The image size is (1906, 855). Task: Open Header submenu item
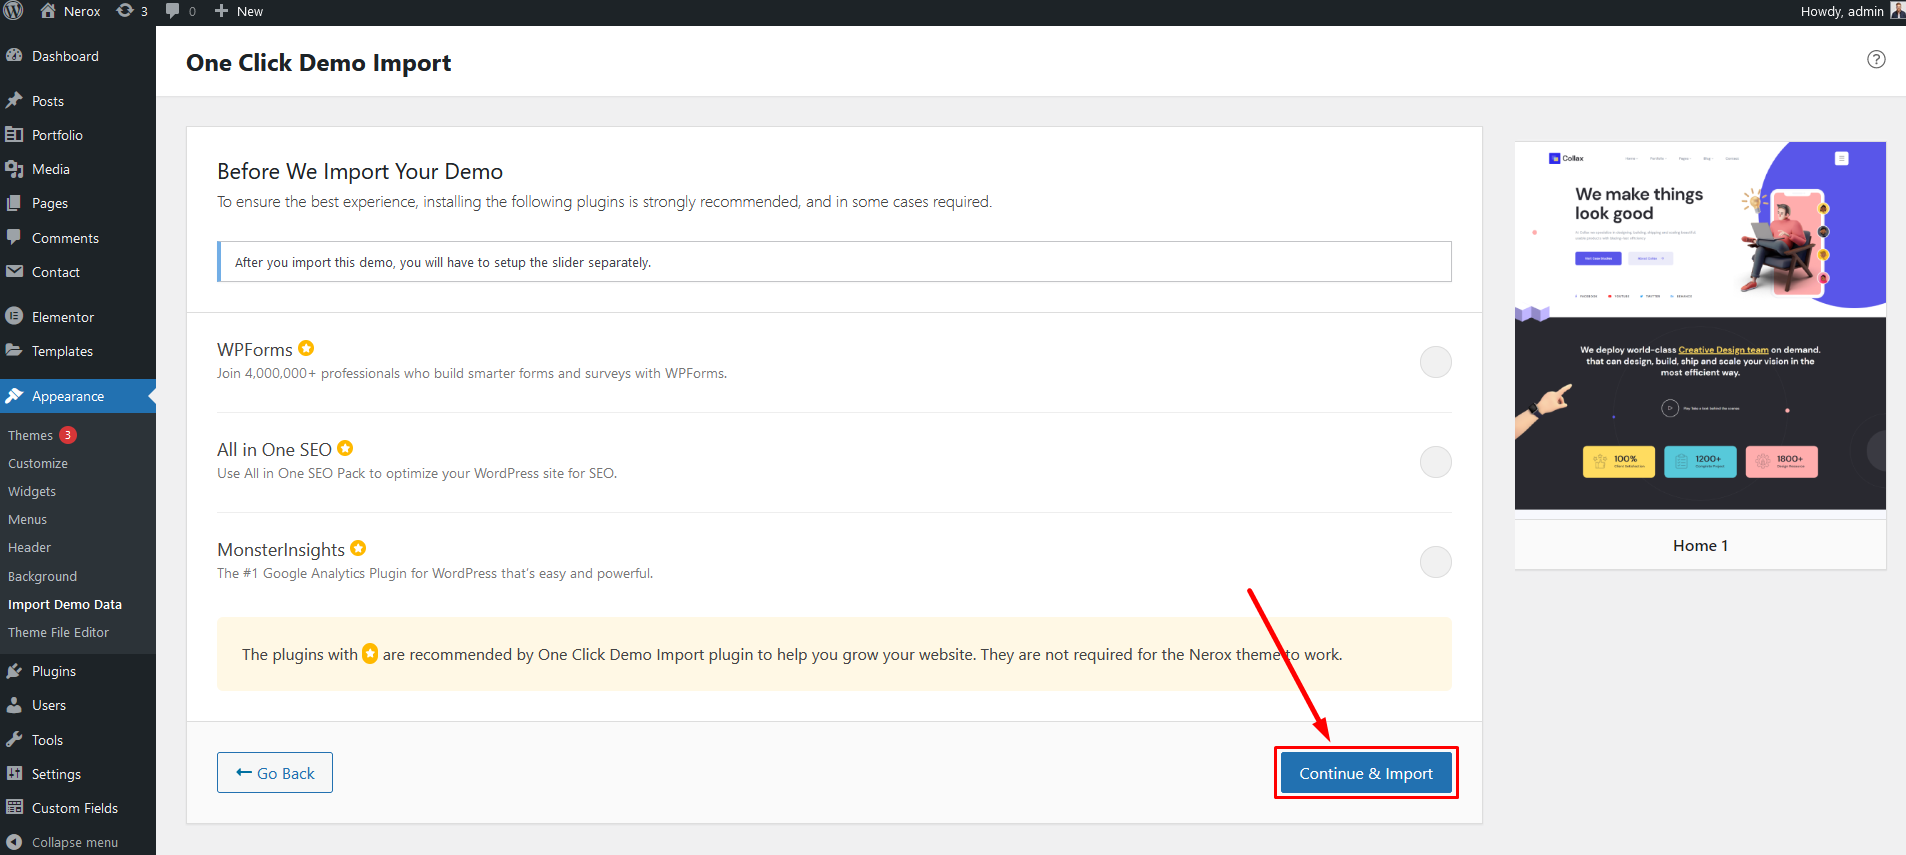pos(29,547)
